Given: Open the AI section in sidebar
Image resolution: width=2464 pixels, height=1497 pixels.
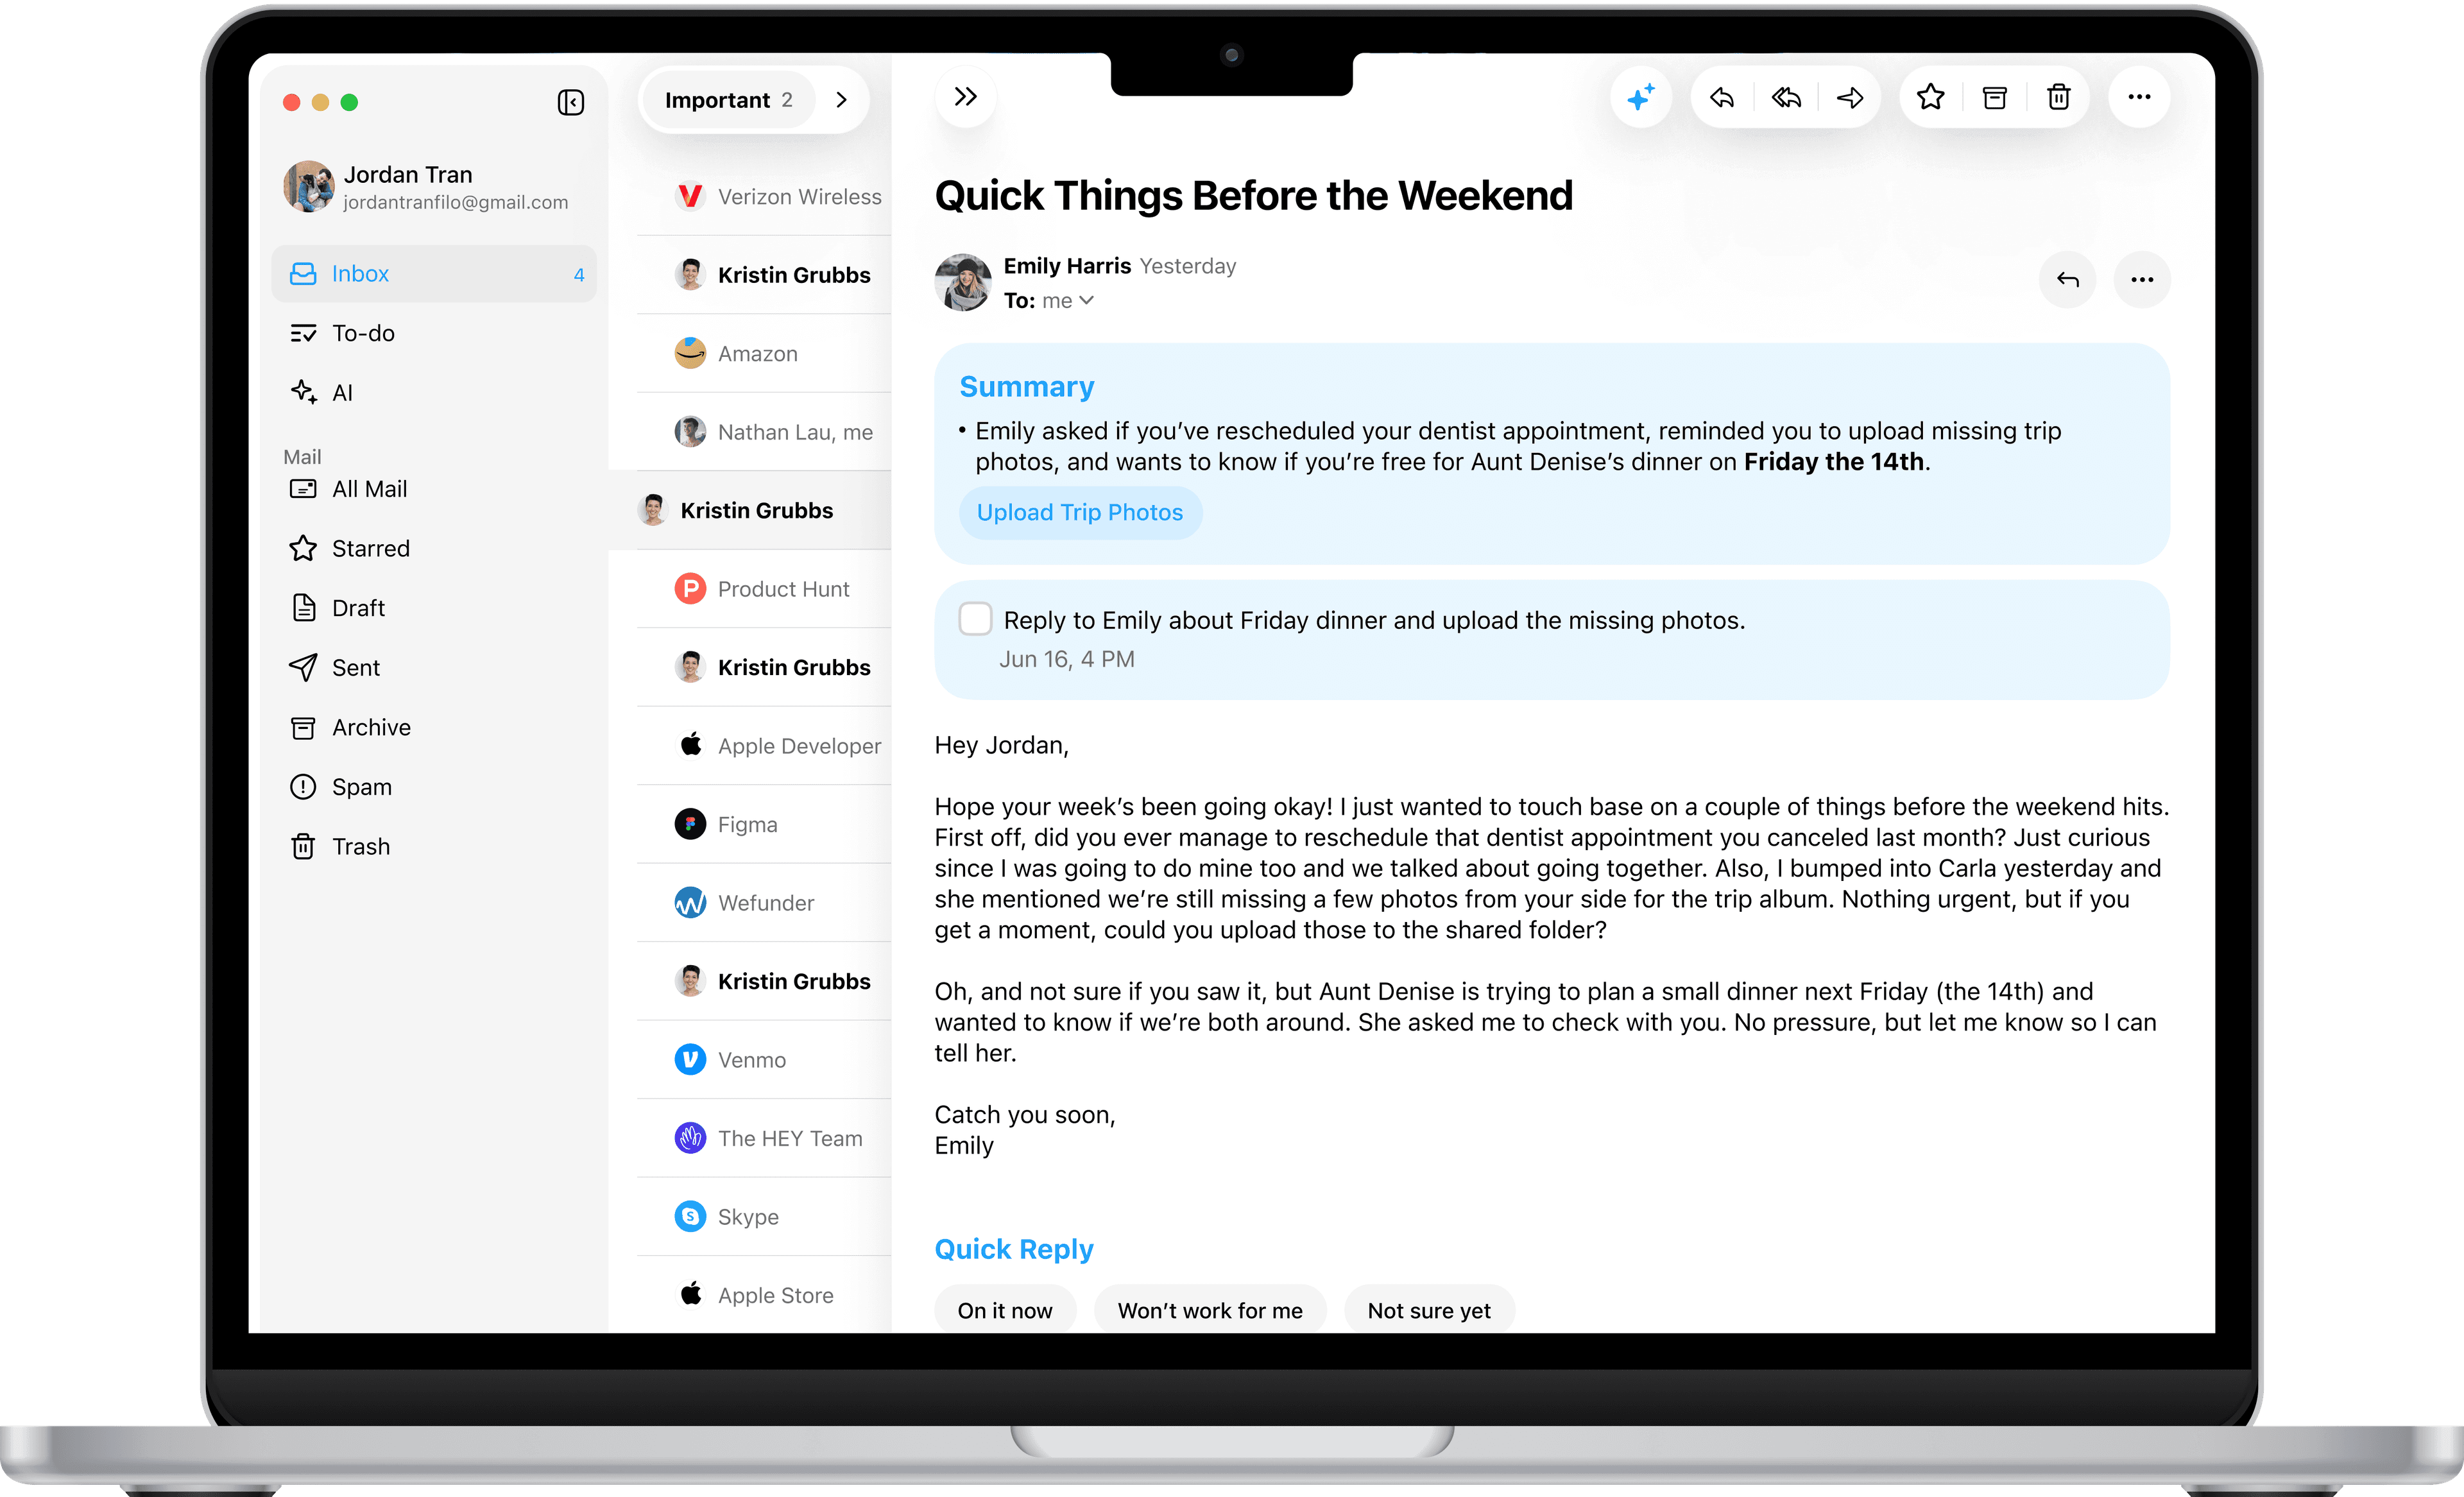Looking at the screenshot, I should 434,393.
